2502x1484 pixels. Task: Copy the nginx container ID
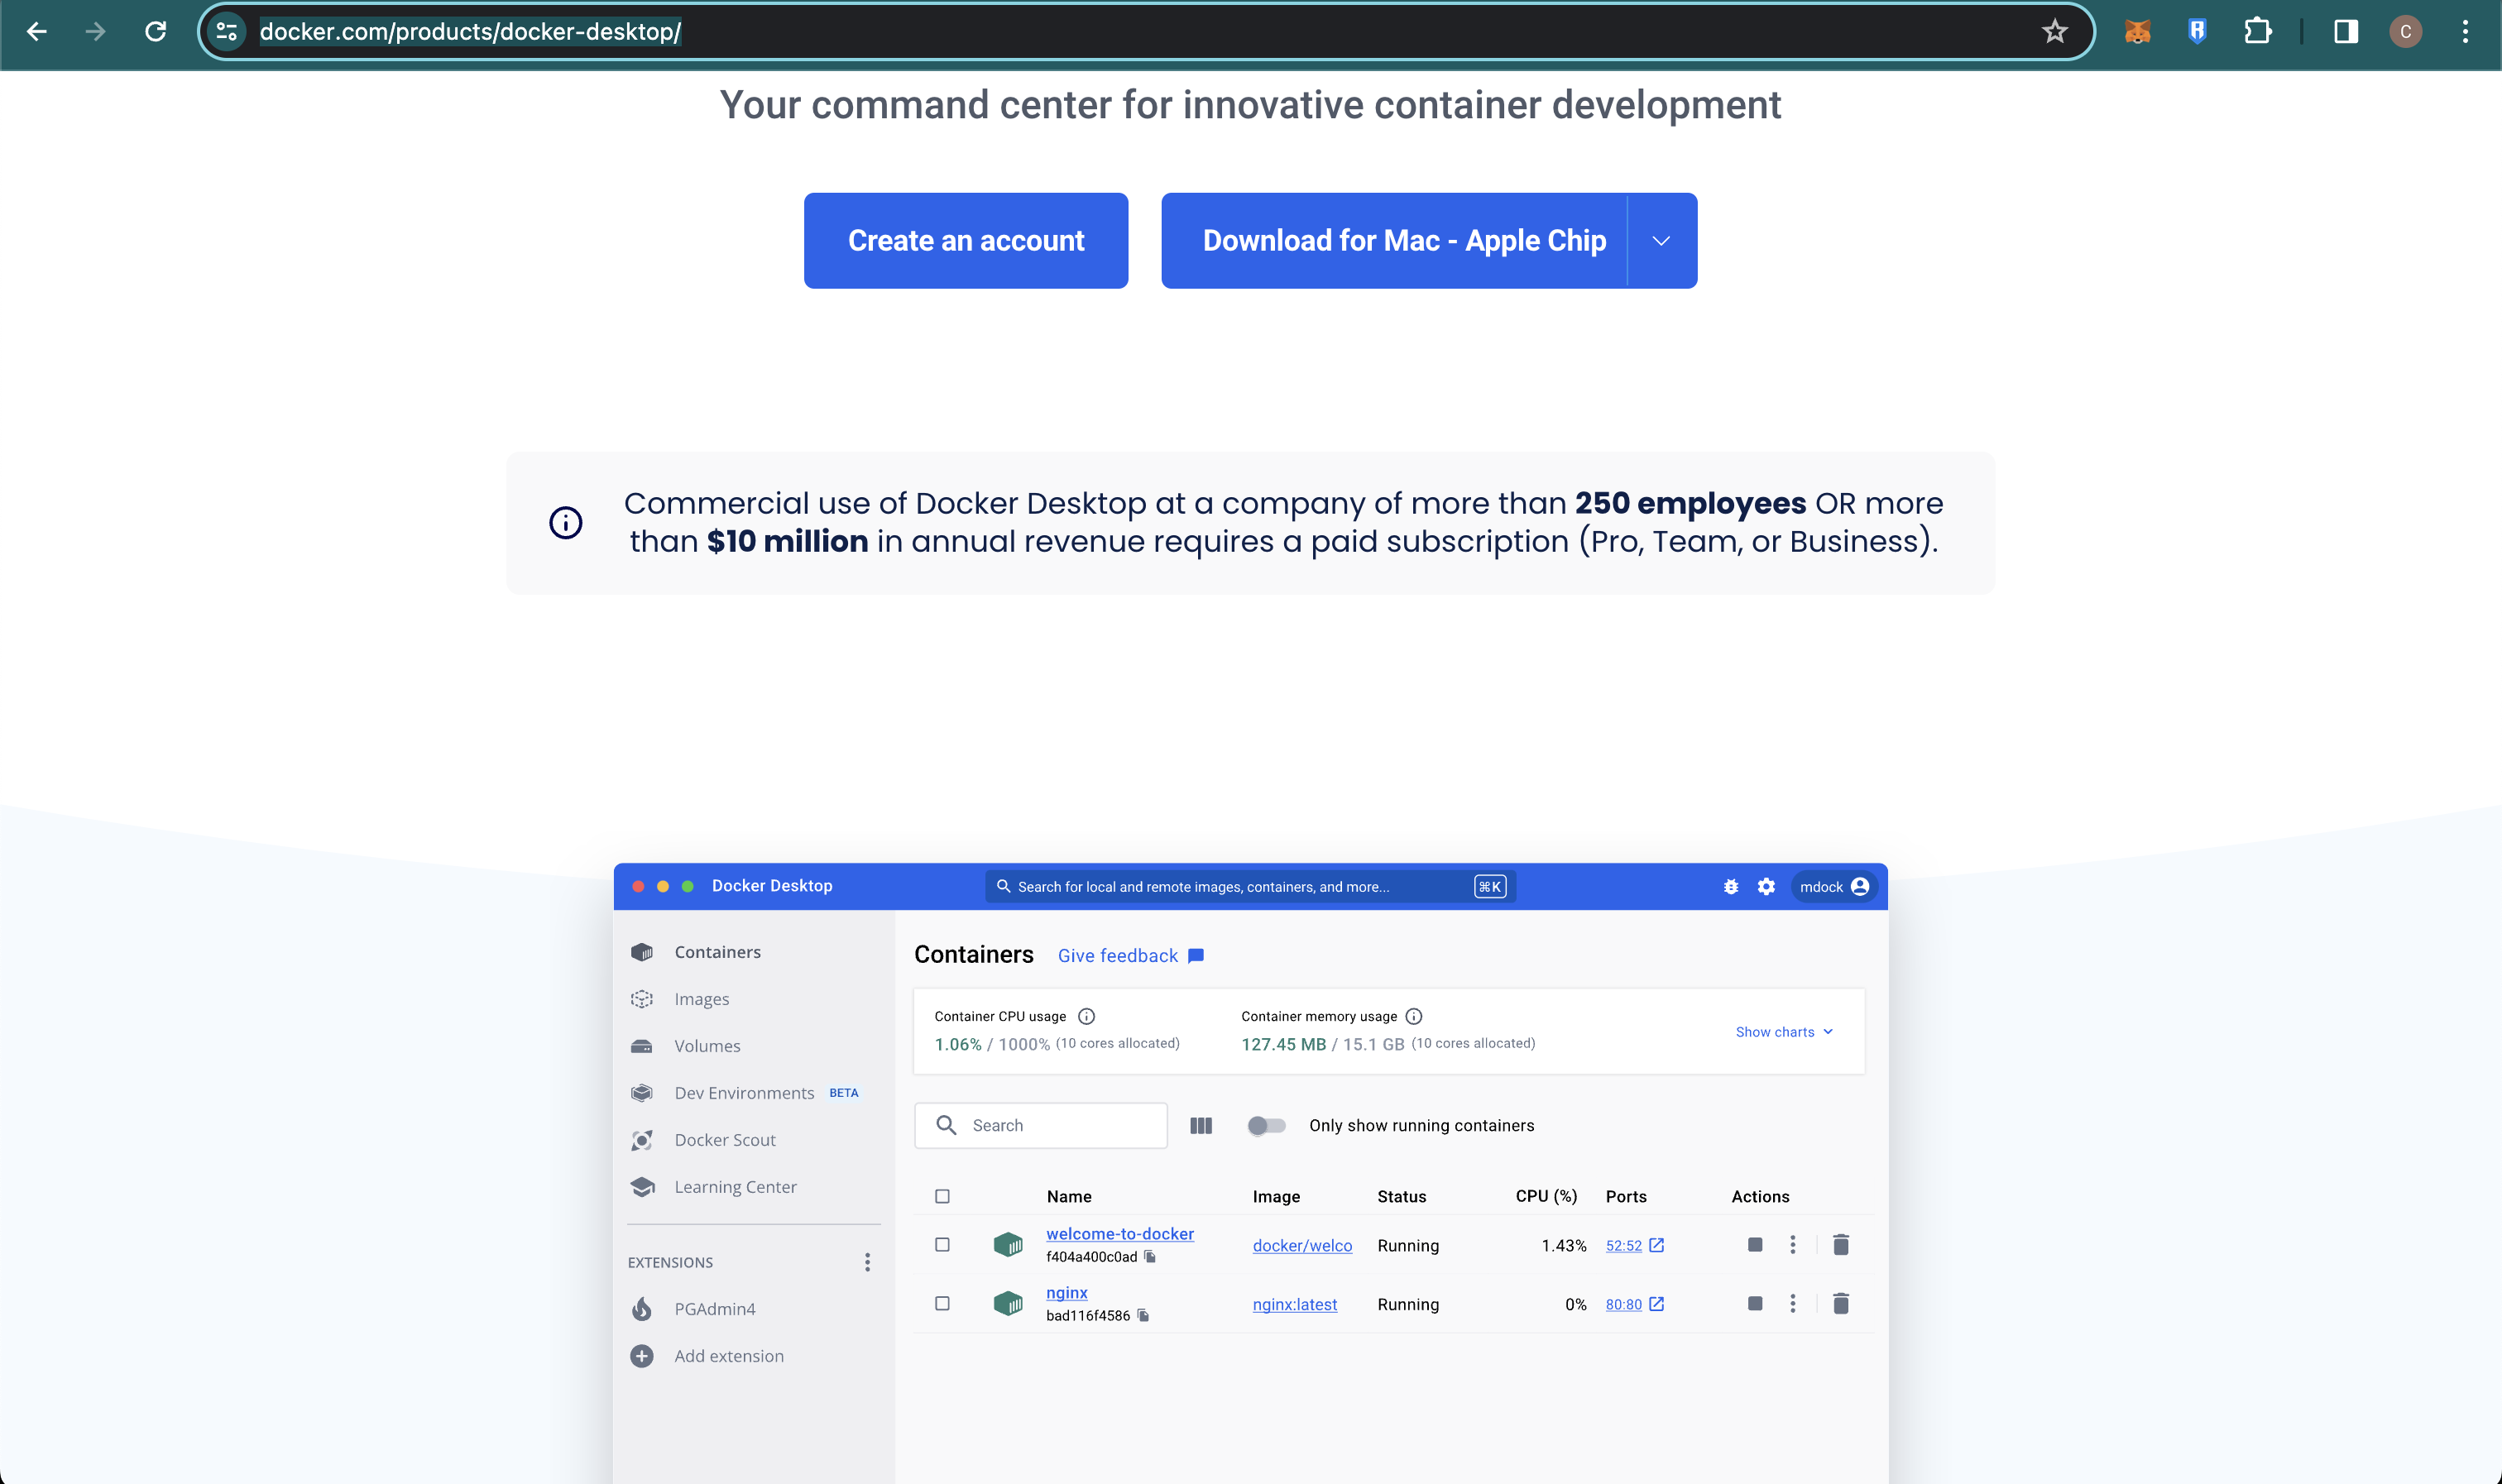(x=1143, y=1316)
